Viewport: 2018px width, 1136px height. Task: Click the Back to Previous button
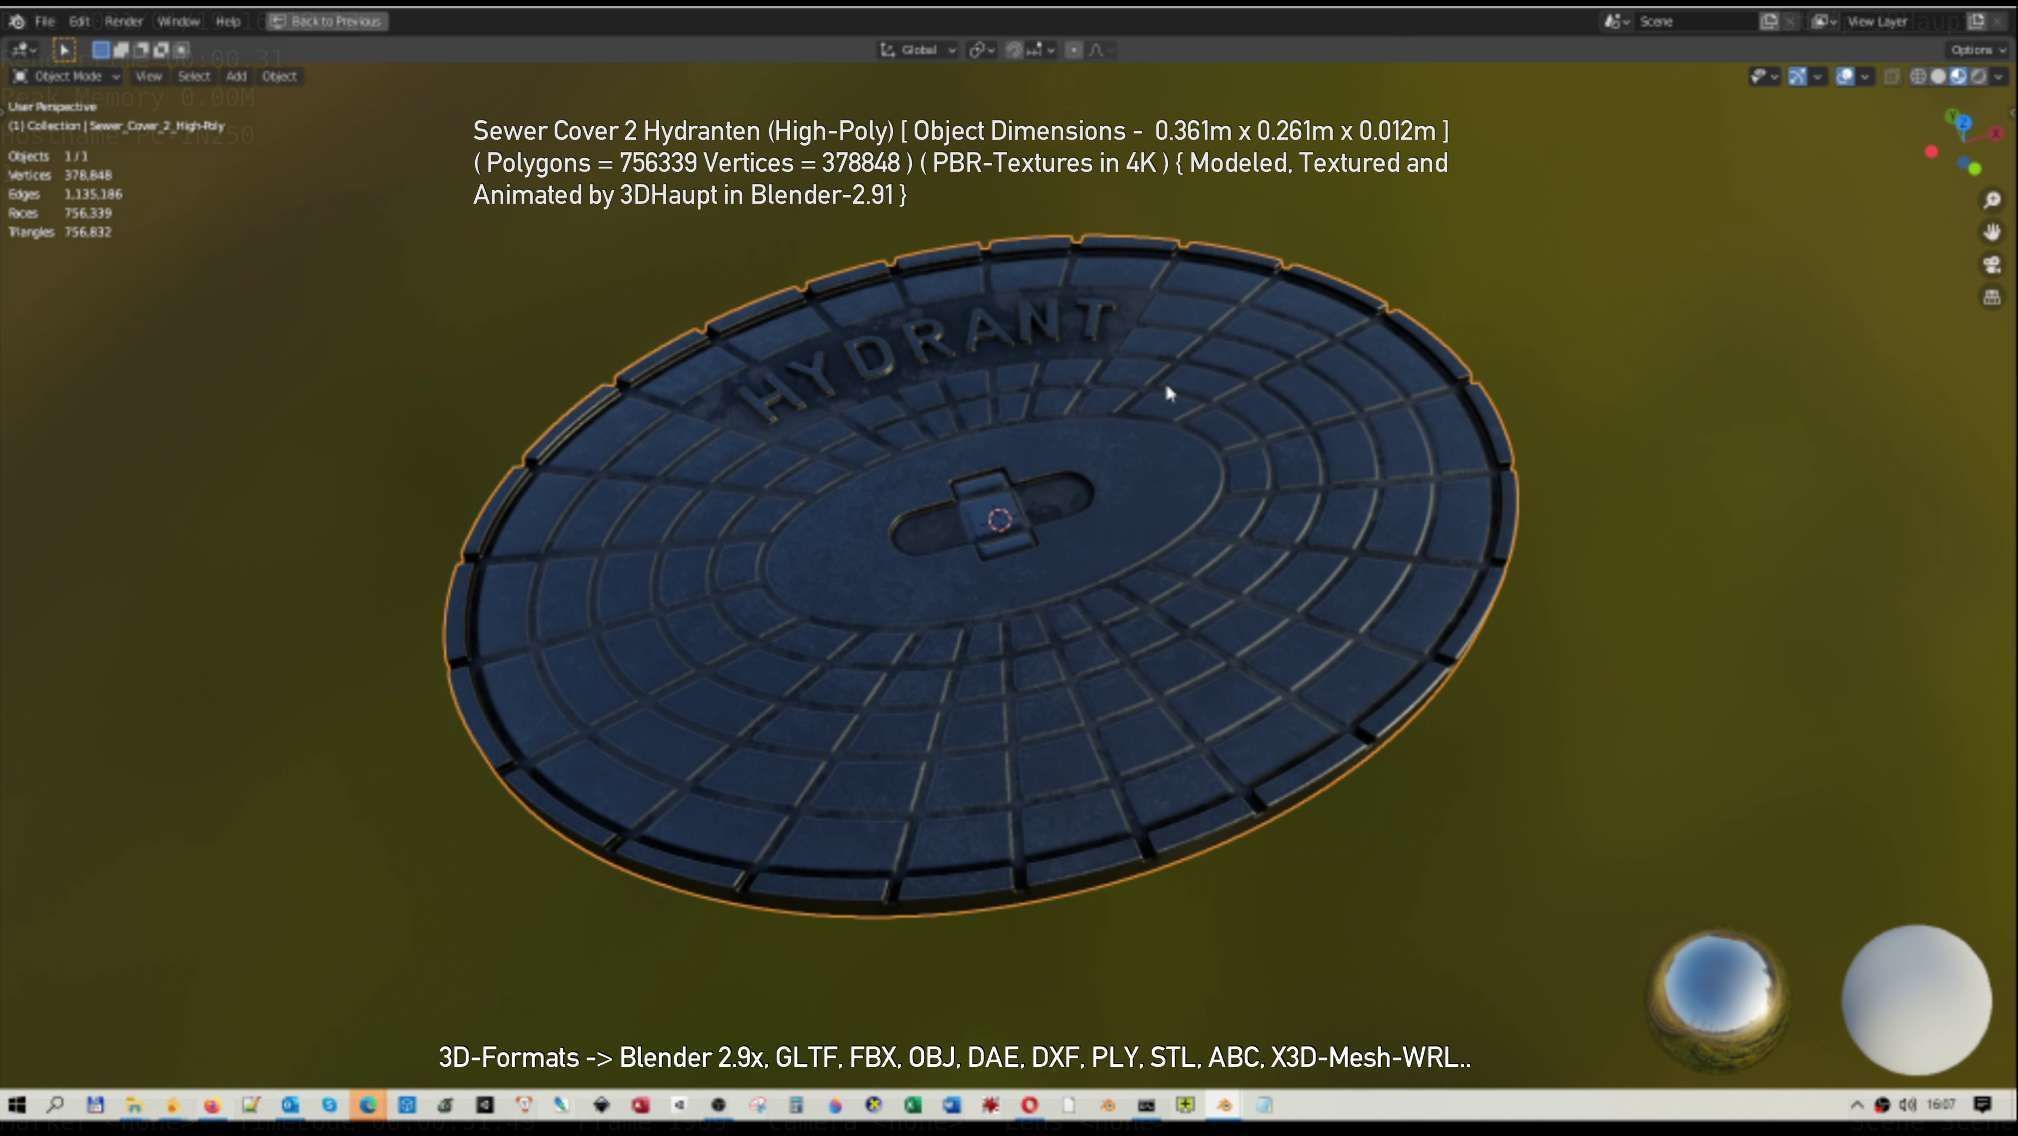(327, 21)
